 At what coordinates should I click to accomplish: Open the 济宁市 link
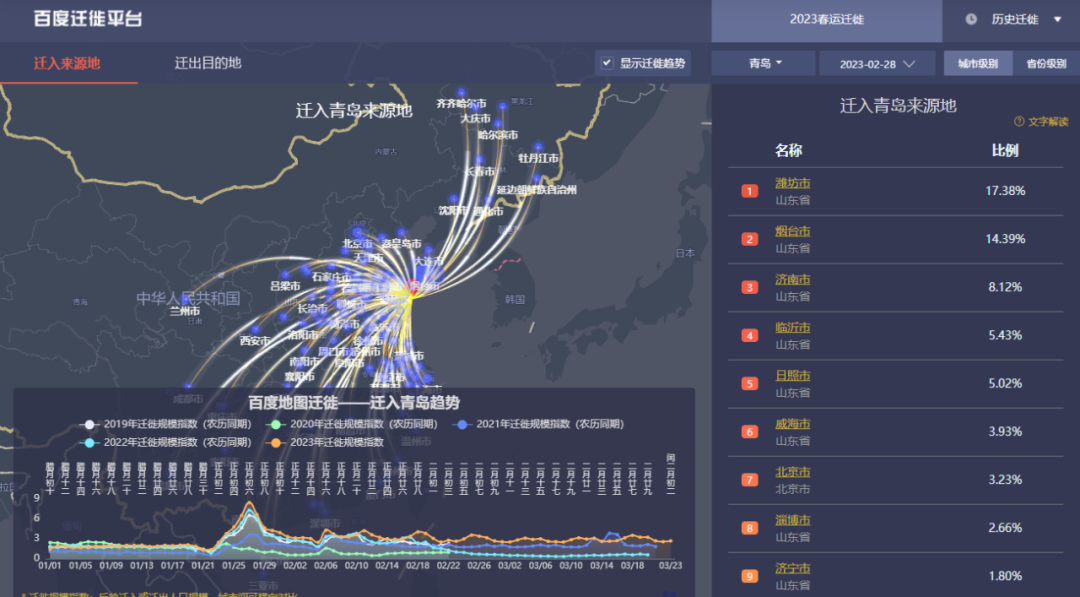coord(793,569)
